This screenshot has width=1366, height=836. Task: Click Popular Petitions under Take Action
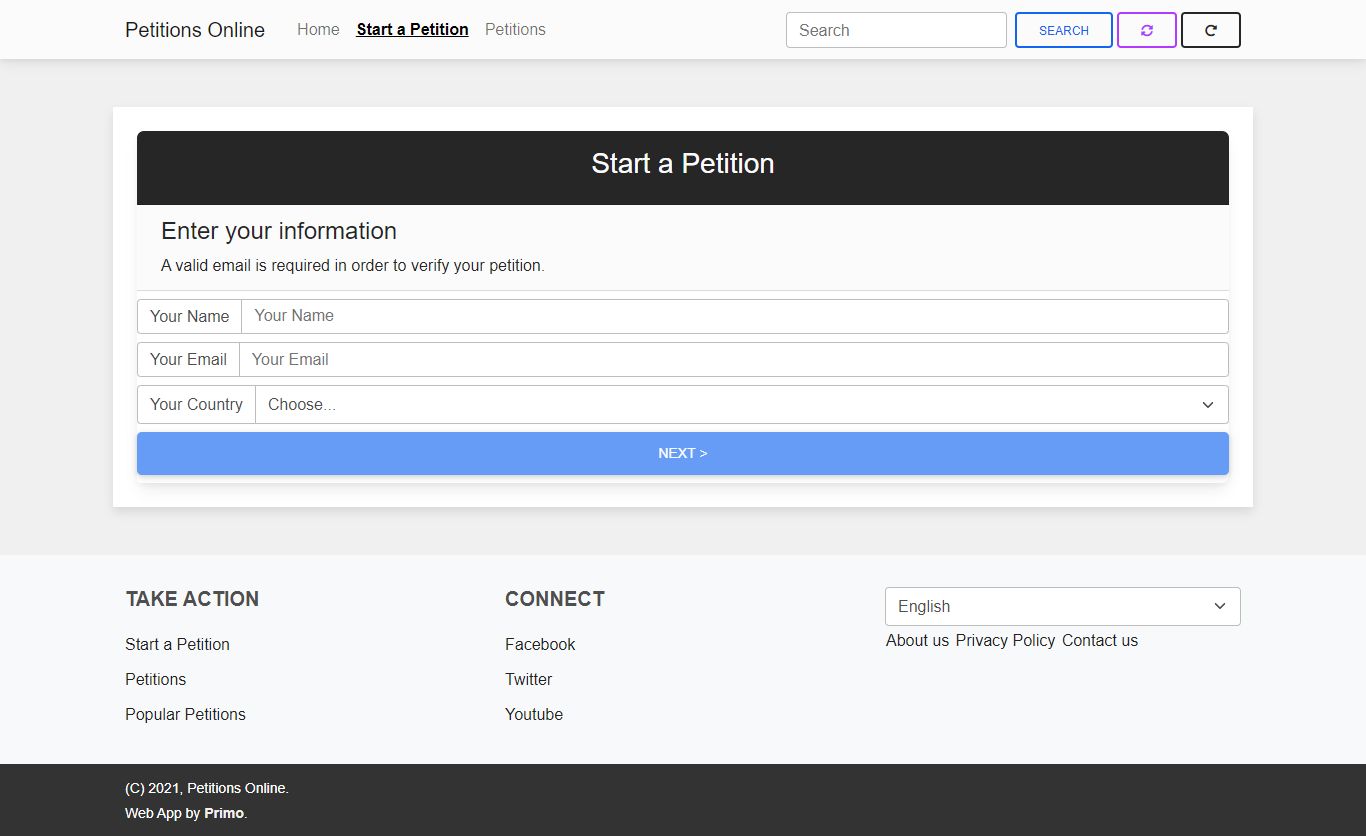185,715
